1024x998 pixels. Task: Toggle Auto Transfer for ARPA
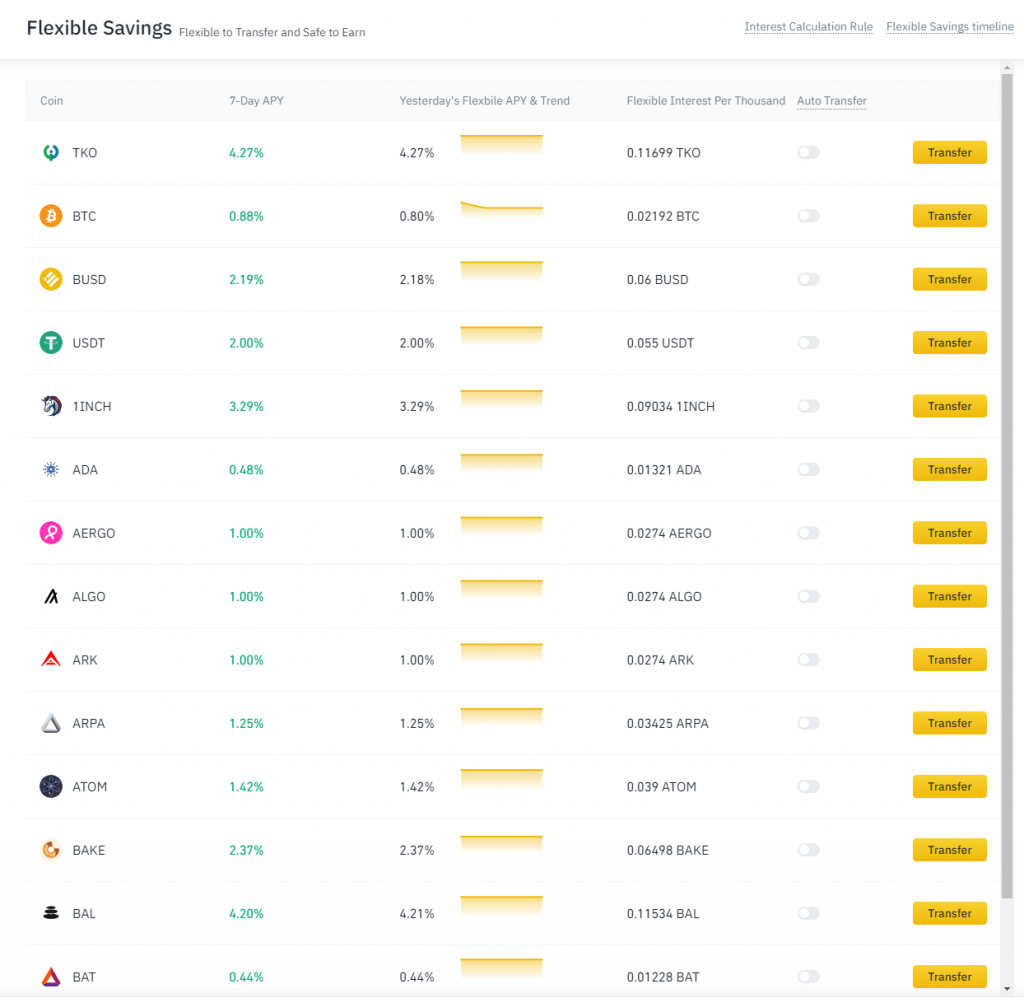(x=808, y=723)
